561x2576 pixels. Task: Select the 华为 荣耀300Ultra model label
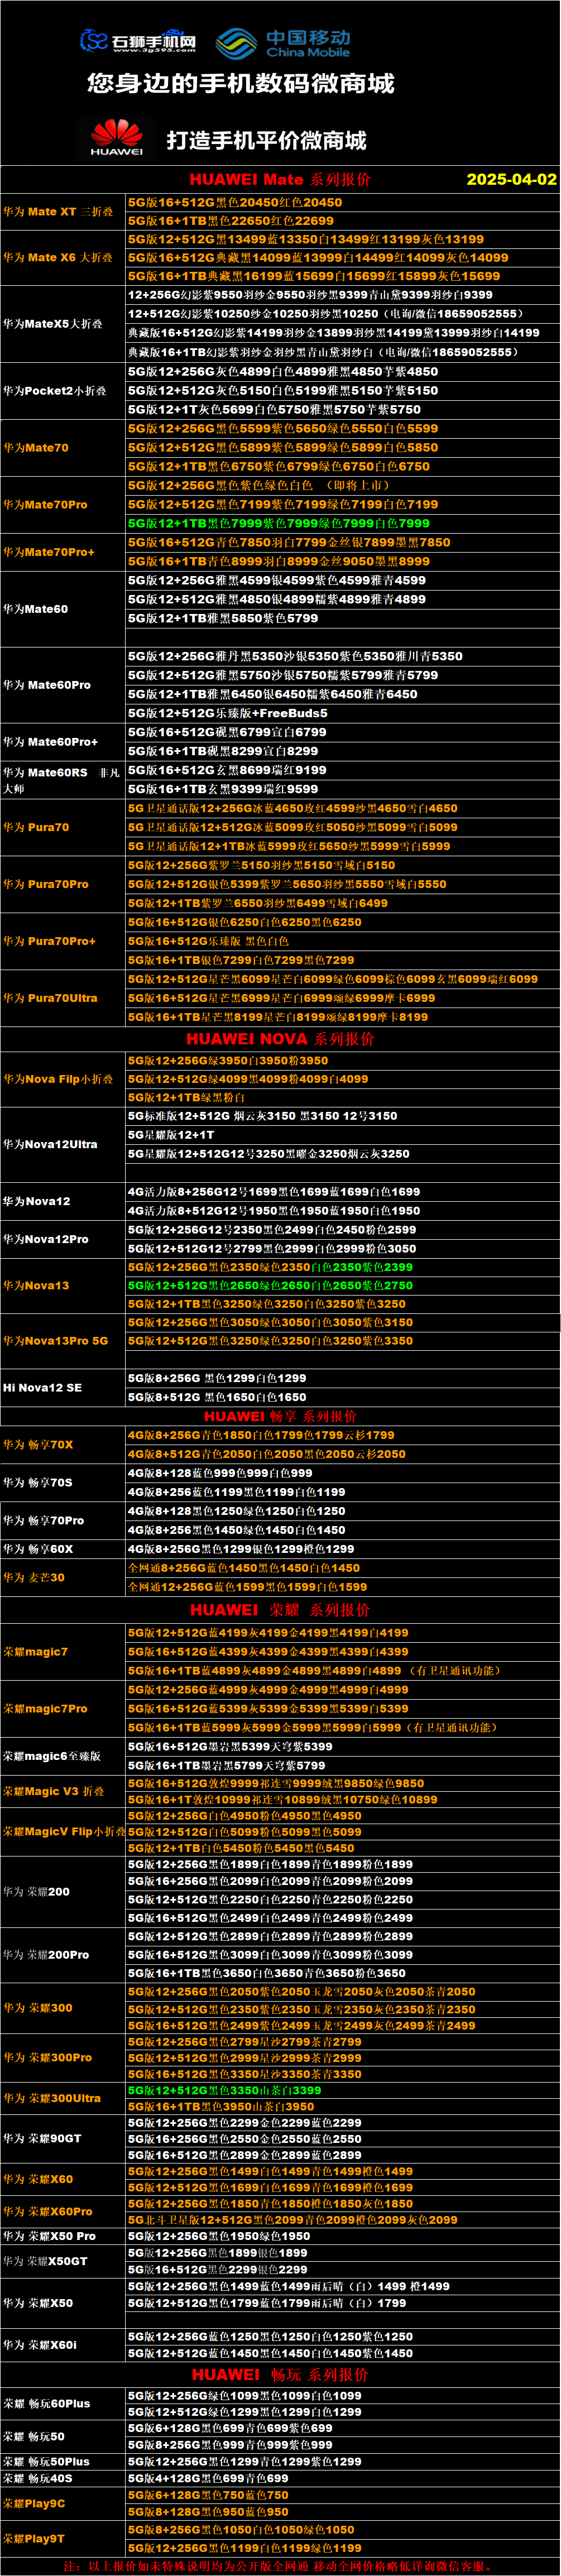point(52,2099)
